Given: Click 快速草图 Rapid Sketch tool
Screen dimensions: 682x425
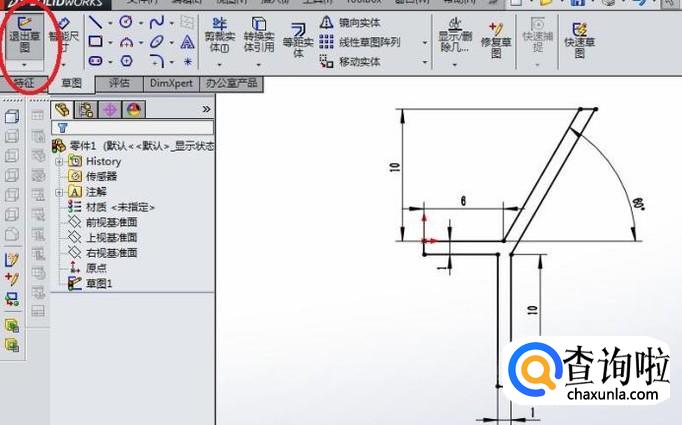Looking at the screenshot, I should [579, 40].
